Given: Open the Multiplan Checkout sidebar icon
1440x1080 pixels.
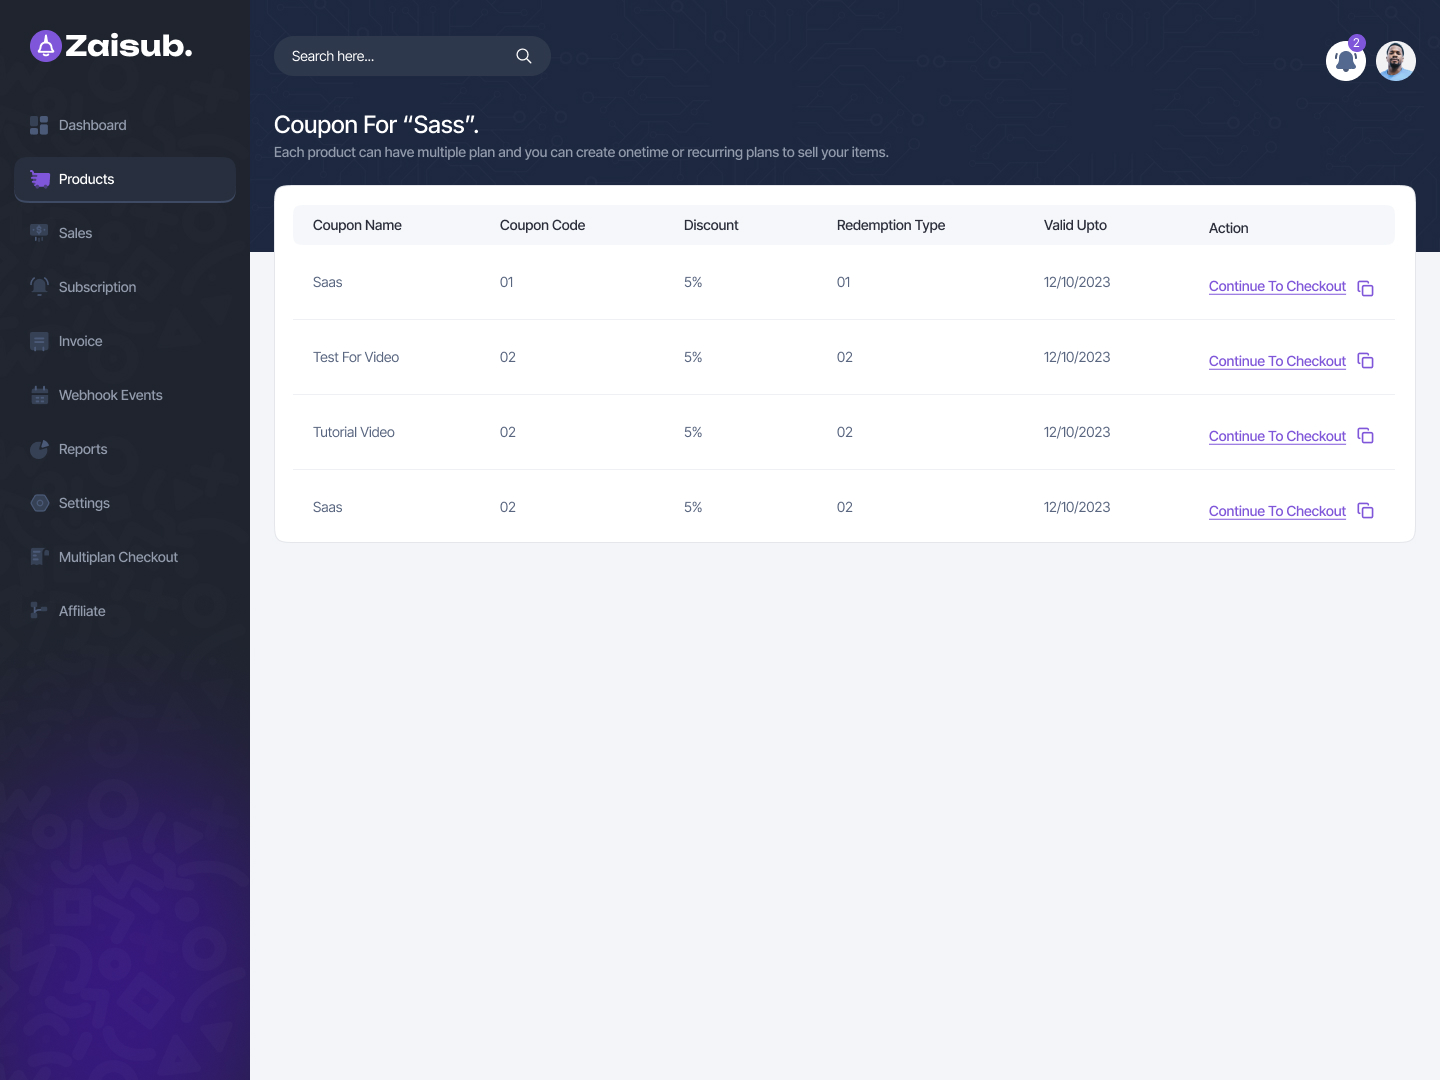Looking at the screenshot, I should [x=39, y=557].
